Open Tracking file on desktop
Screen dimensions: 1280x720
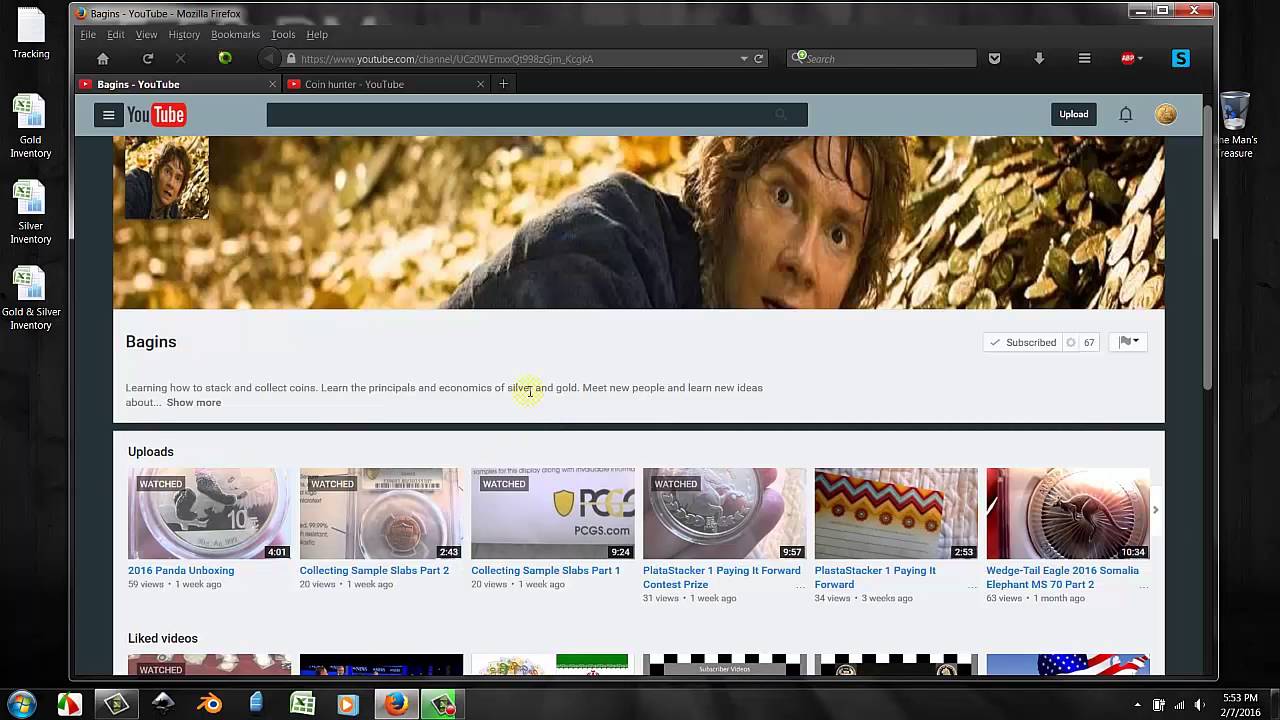31,32
